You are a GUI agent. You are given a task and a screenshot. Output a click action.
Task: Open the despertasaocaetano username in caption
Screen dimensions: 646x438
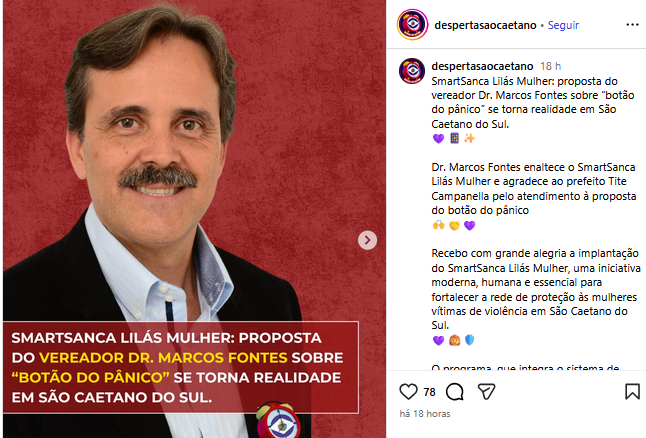point(482,66)
